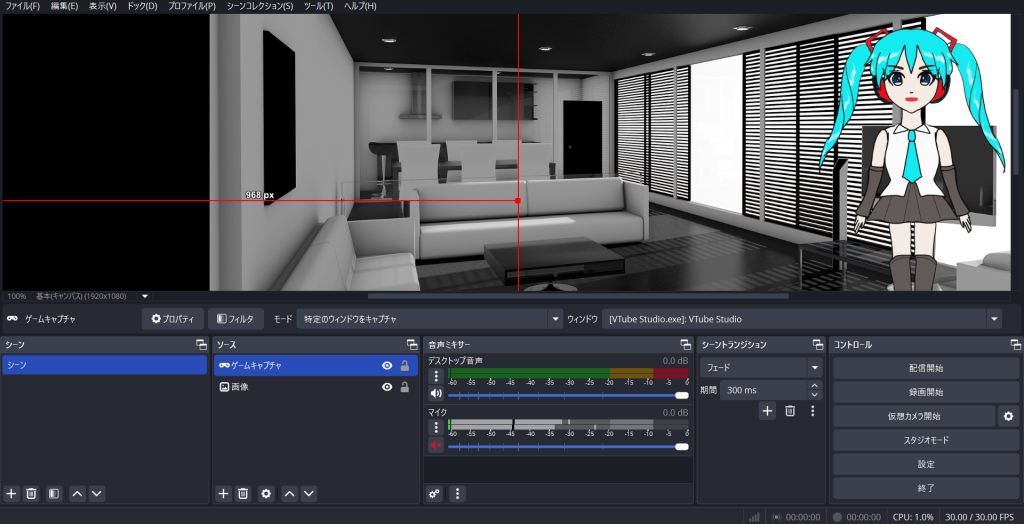Move source down in Sources dock
Image resolution: width=1024 pixels, height=524 pixels.
309,494
